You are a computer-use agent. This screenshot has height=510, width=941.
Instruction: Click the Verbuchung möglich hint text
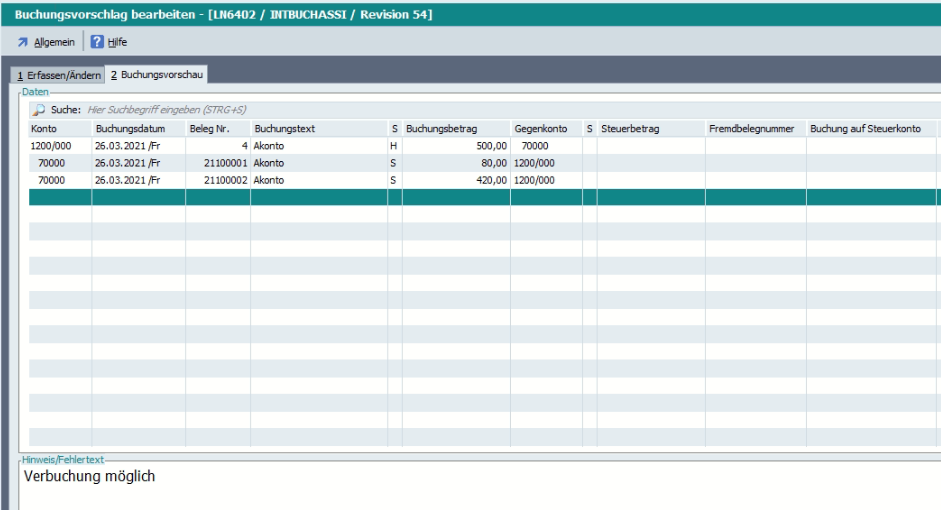pos(89,476)
